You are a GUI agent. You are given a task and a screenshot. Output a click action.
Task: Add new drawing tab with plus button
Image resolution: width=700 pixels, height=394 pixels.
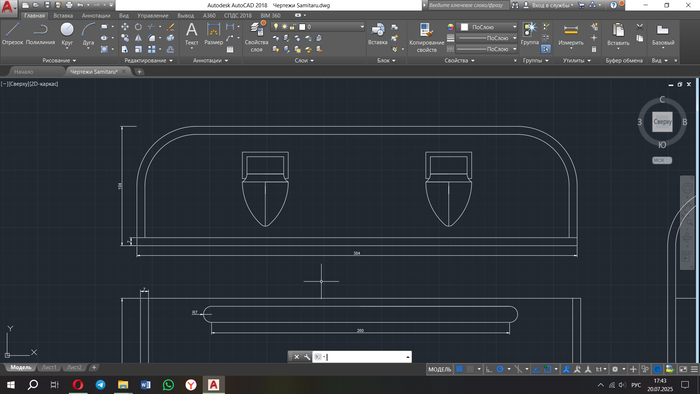139,71
